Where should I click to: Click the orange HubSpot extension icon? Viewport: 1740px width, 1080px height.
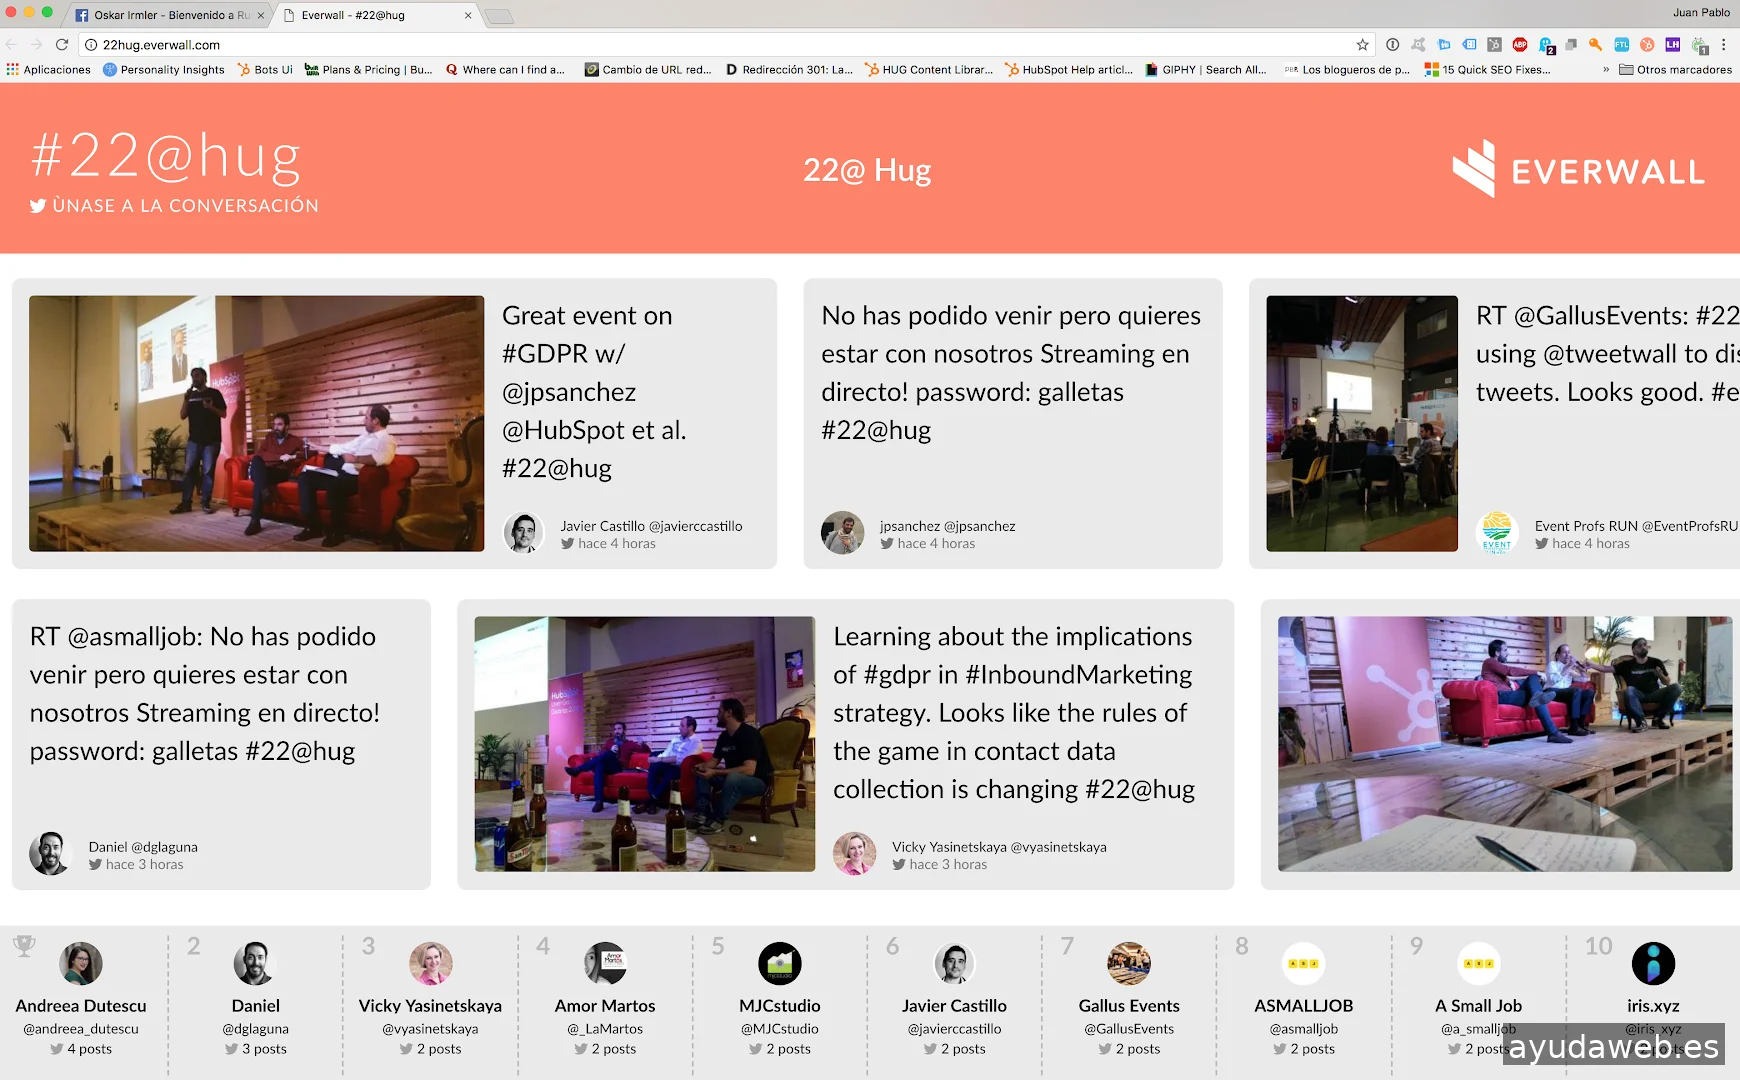click(1647, 44)
